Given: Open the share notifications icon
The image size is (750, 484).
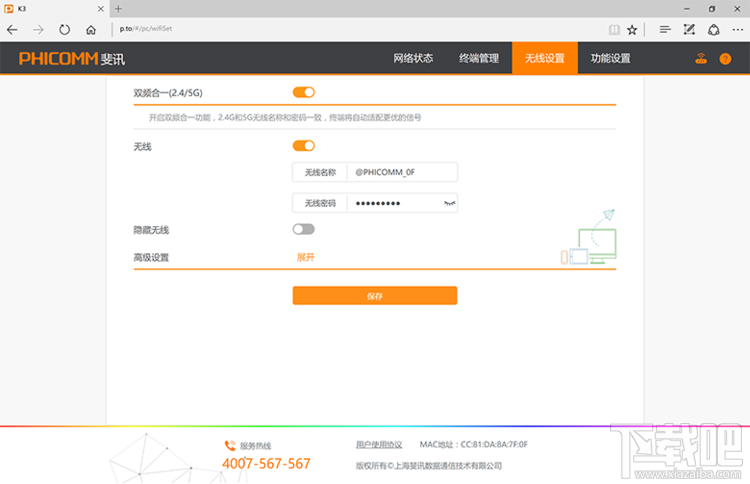Looking at the screenshot, I should [714, 30].
